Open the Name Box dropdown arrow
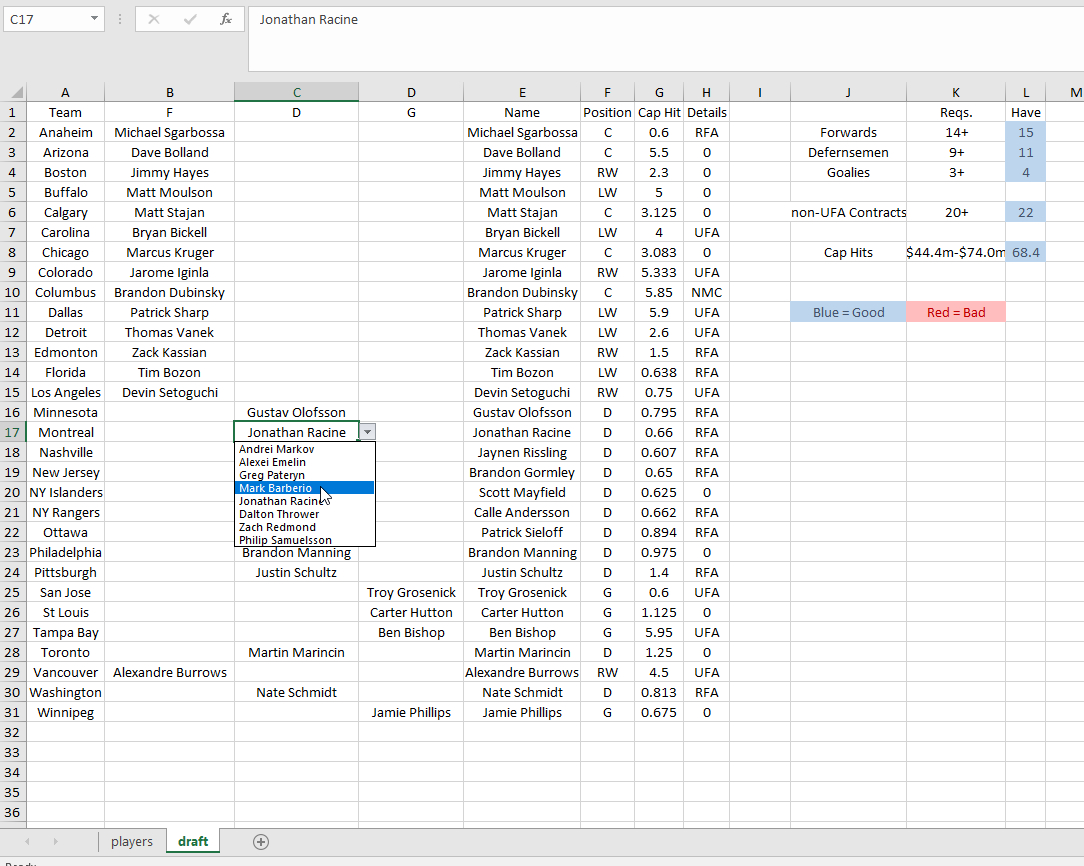Viewport: 1084px width, 866px height. pos(94,19)
